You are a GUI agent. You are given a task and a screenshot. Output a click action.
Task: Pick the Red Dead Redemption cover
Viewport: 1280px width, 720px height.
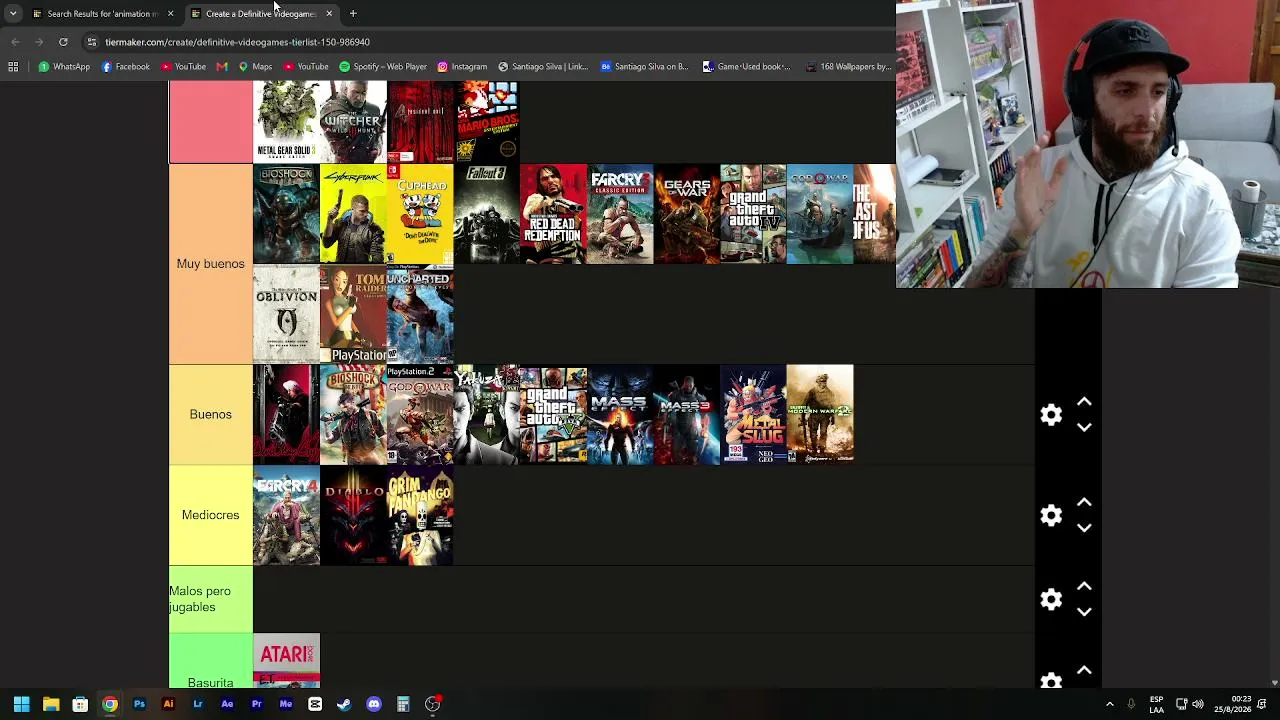553,214
